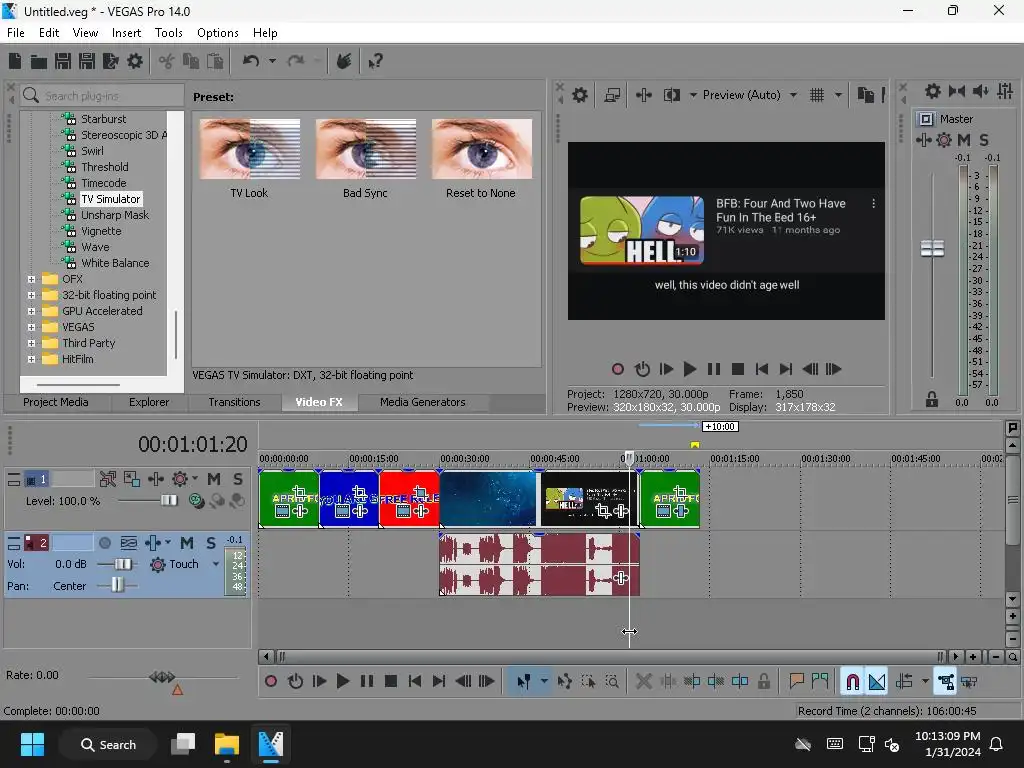The width and height of the screenshot is (1024, 768).
Task: Toggle Automatic Crossfades button
Action: point(876,682)
